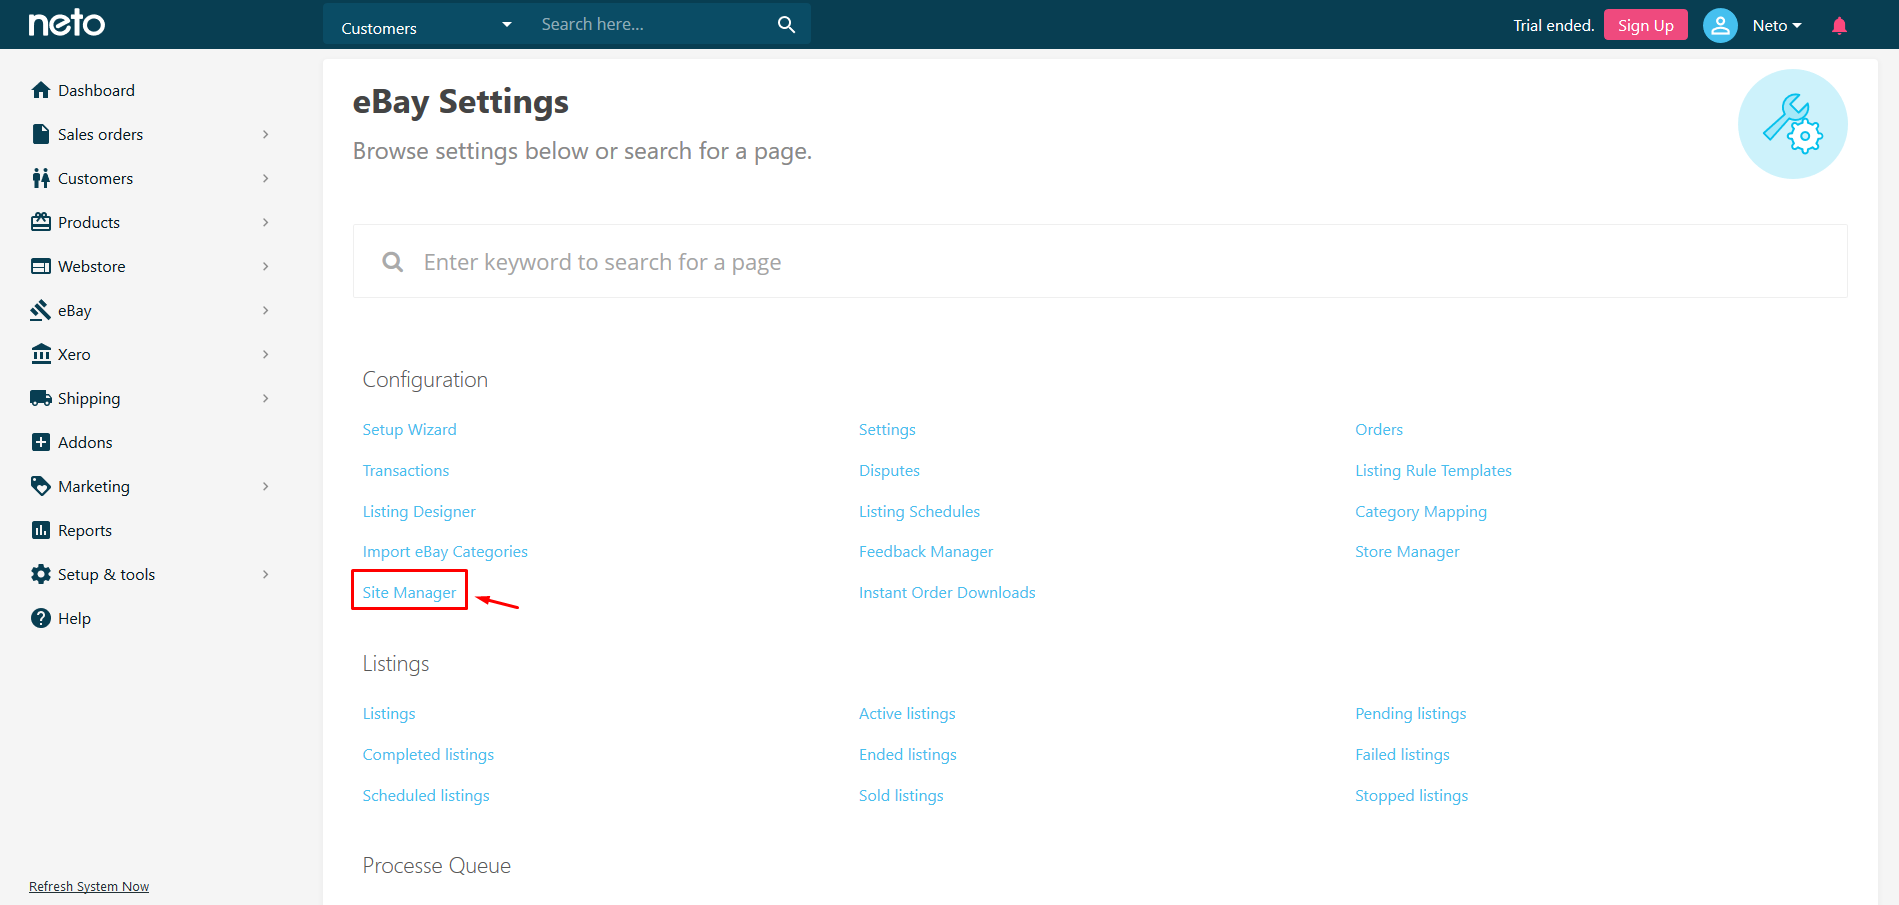
Task: Open Instant Order Downloads link
Action: pos(947,592)
